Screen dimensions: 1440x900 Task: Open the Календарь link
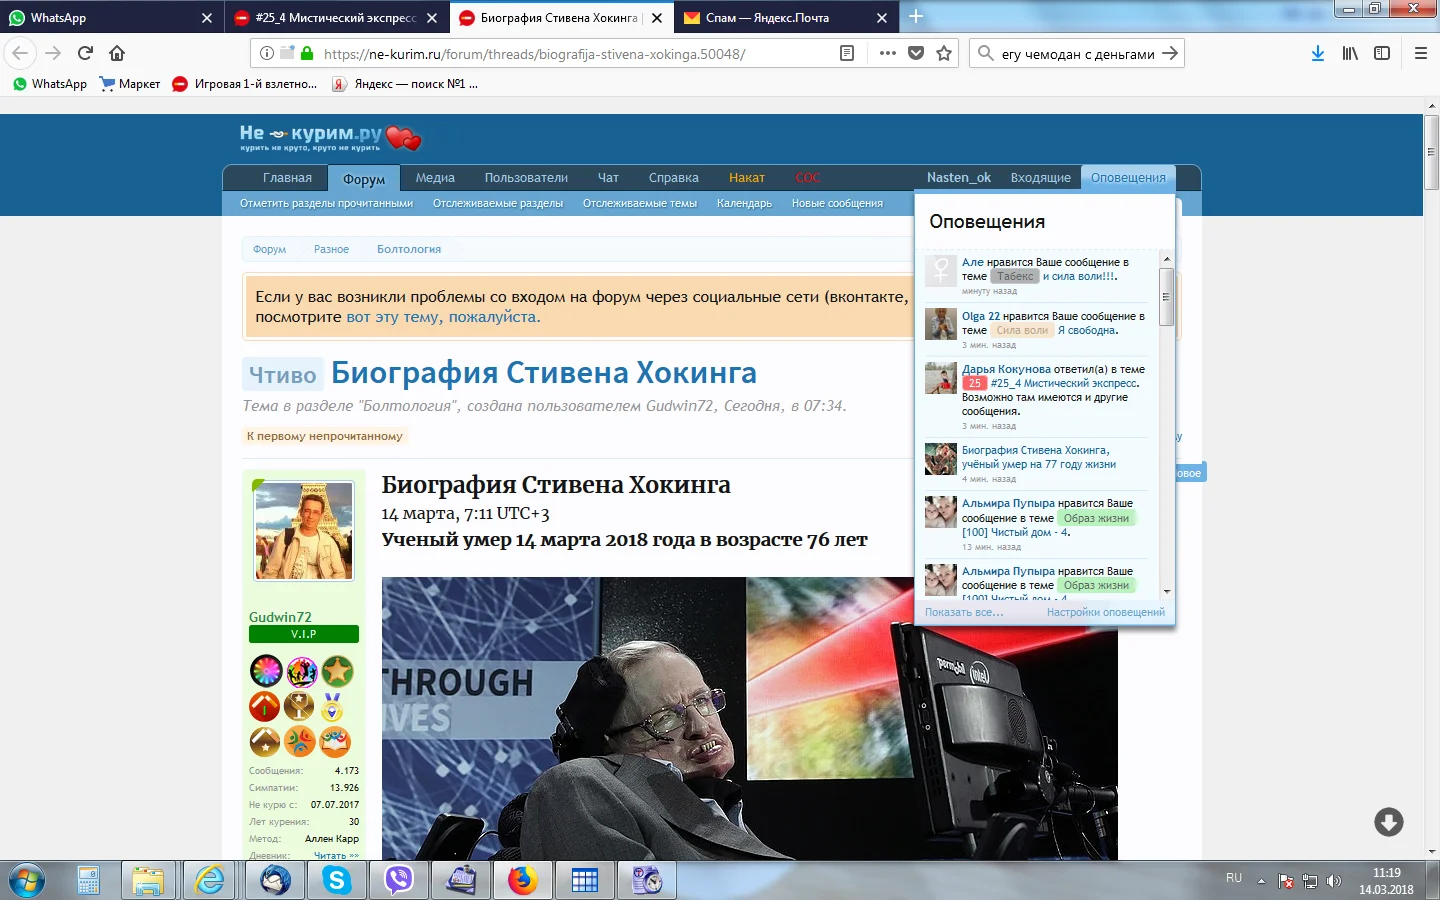click(744, 203)
